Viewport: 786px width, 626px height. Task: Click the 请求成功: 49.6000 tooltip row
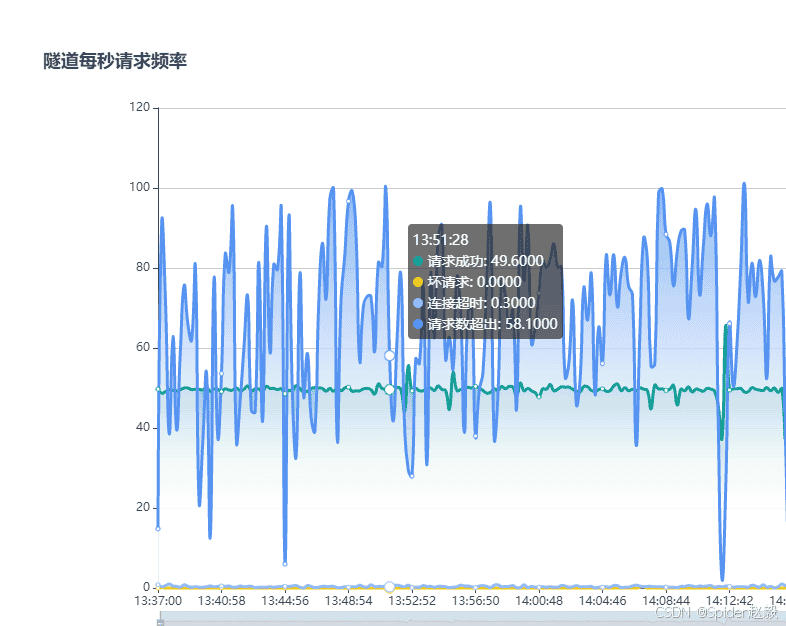coord(485,261)
